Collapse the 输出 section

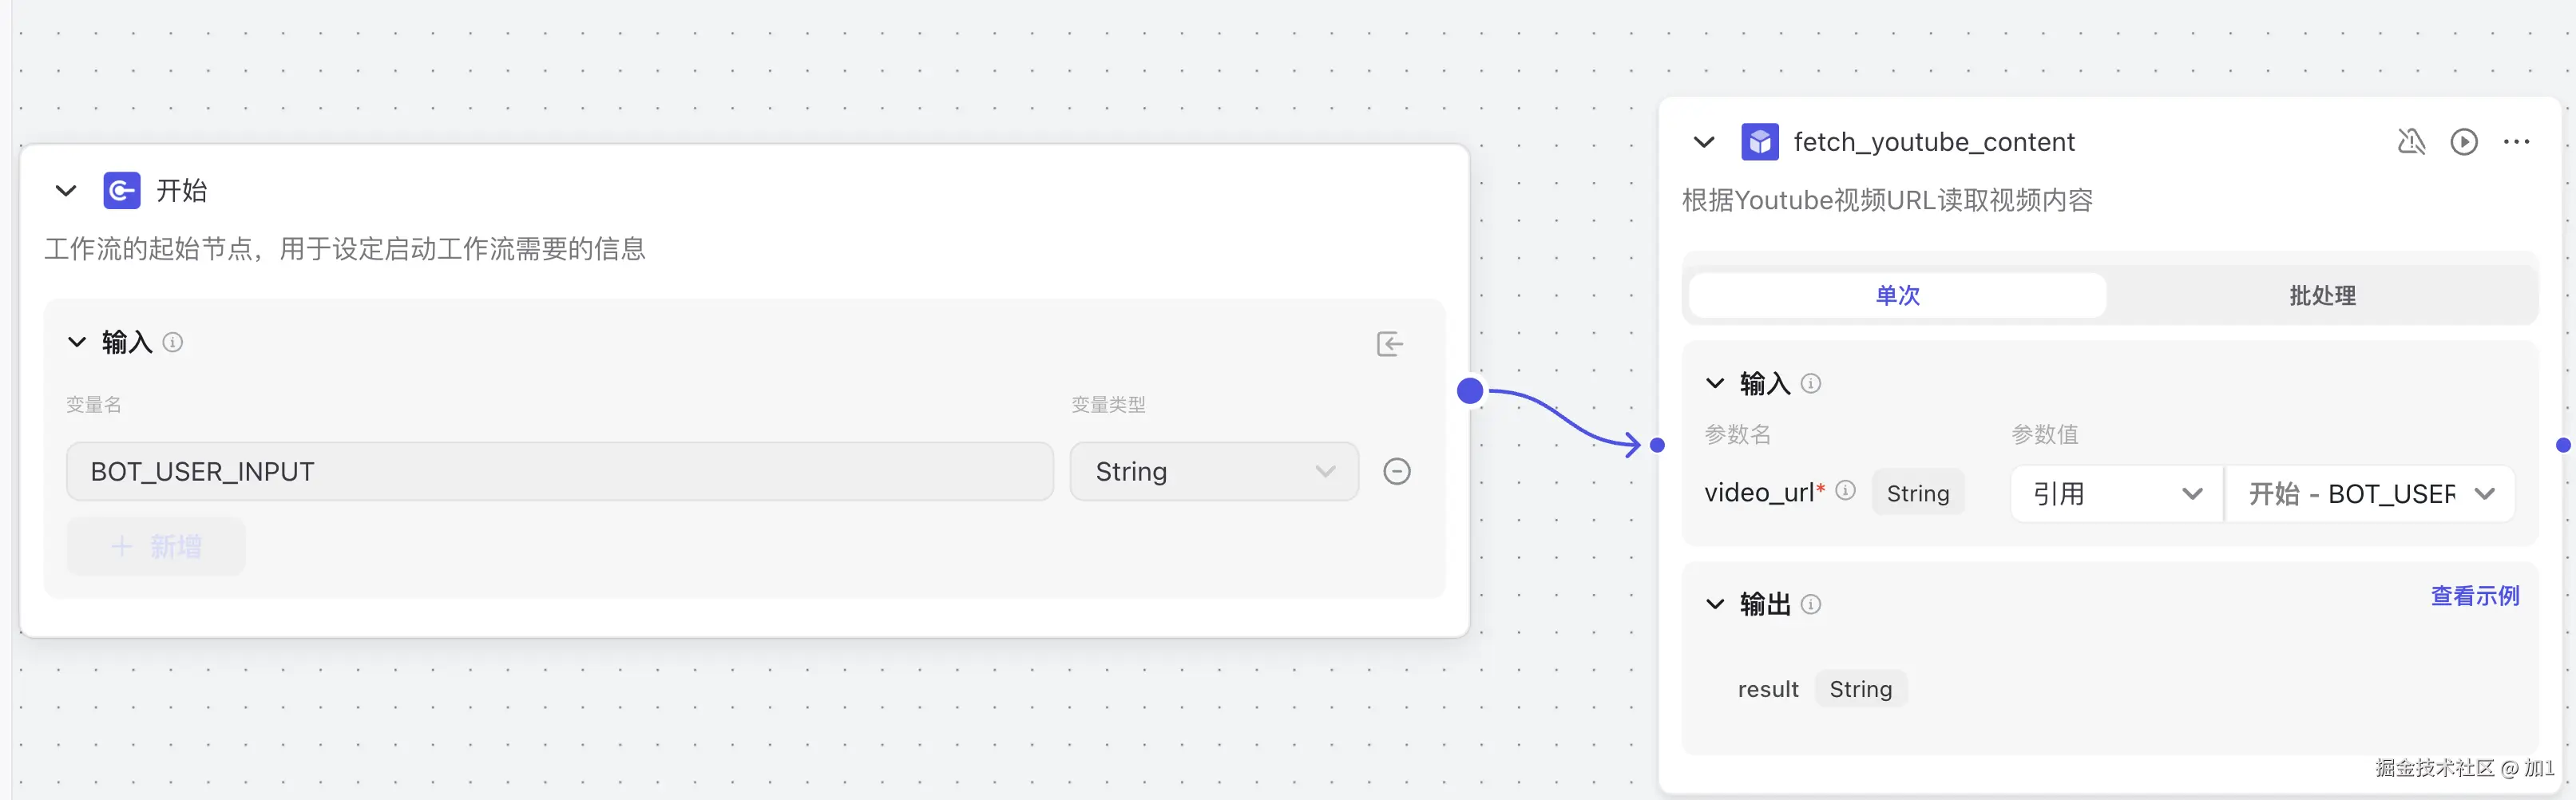click(x=1715, y=604)
